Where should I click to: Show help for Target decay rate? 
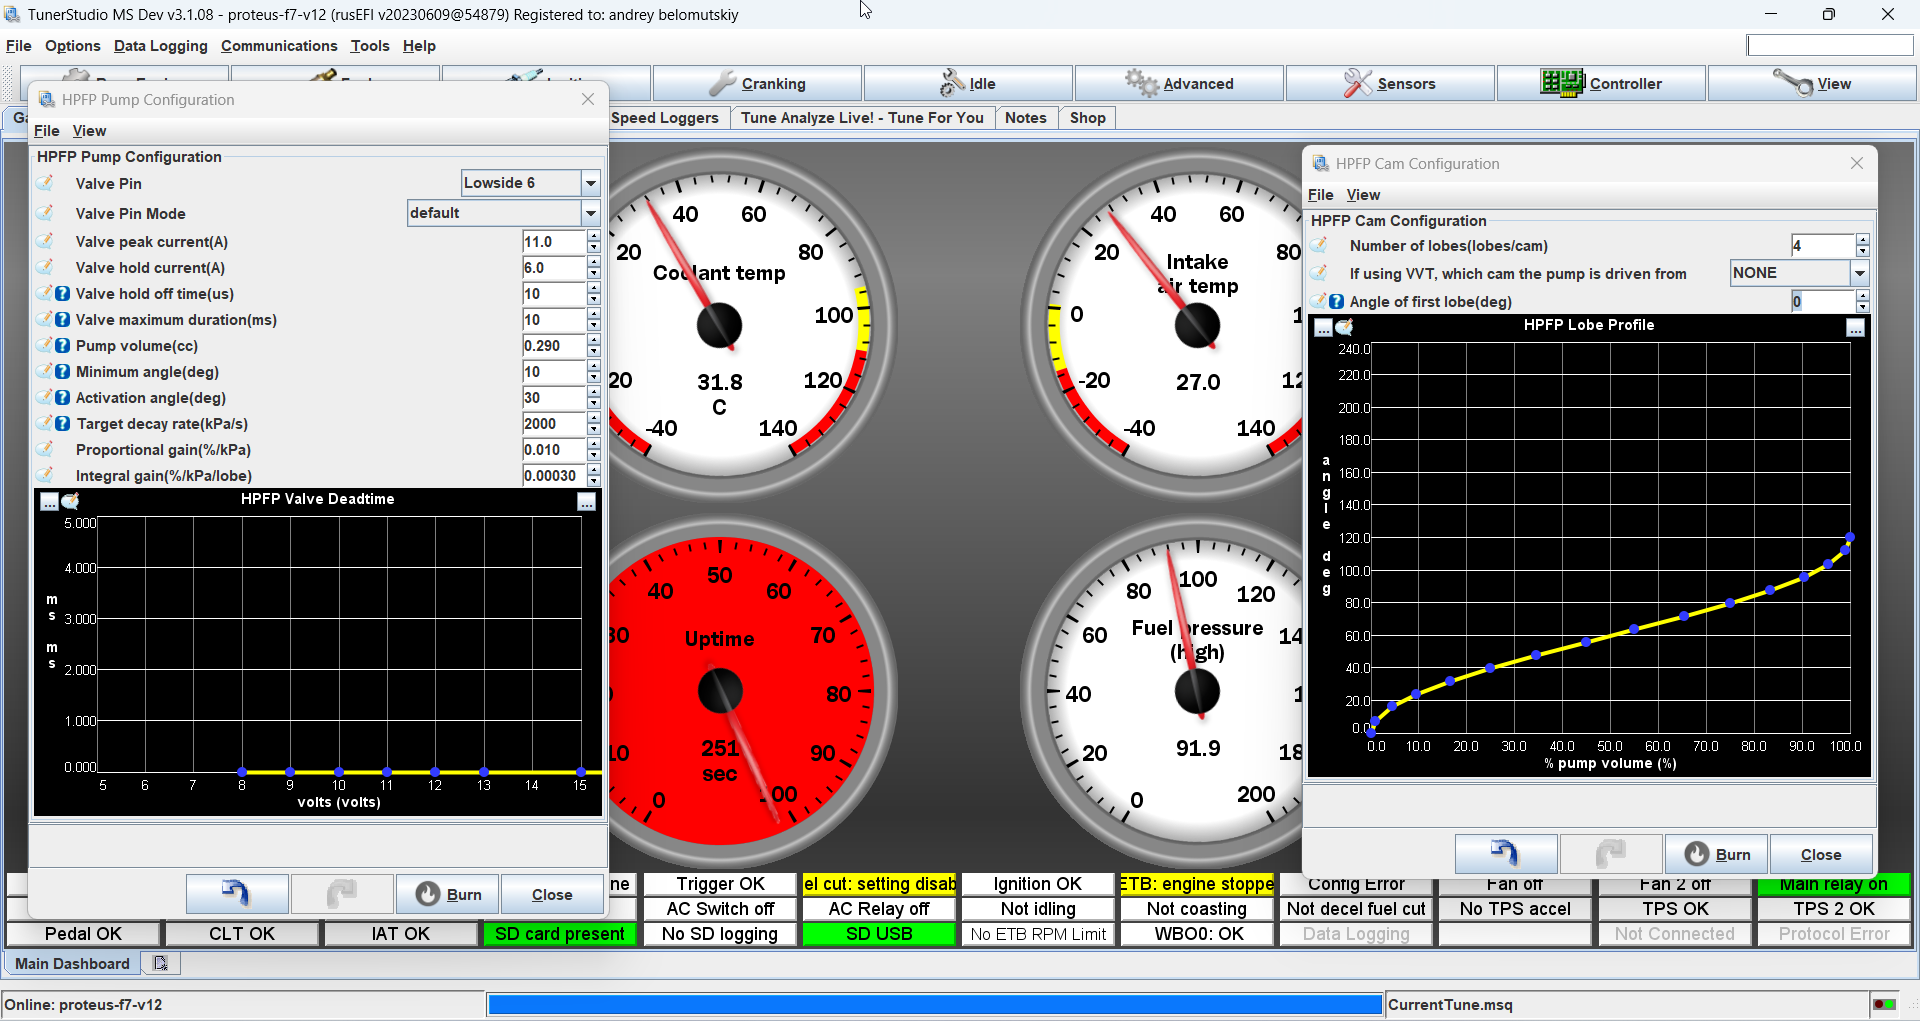tap(62, 423)
